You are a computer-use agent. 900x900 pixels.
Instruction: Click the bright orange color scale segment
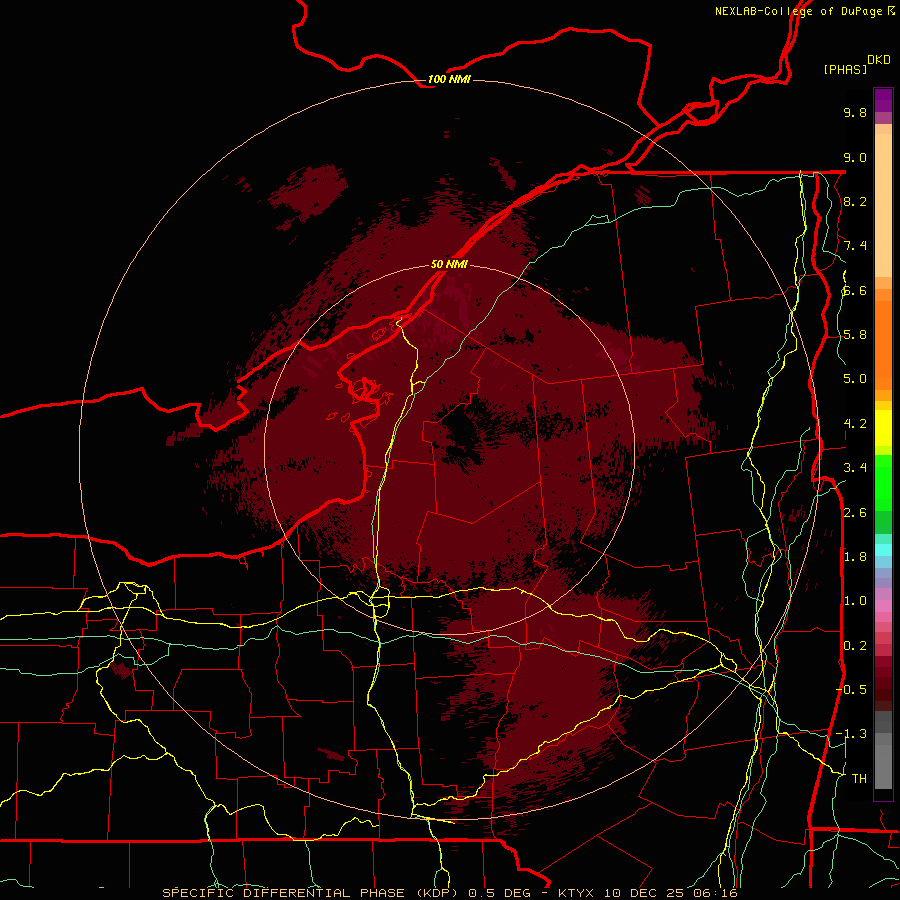coord(883,344)
